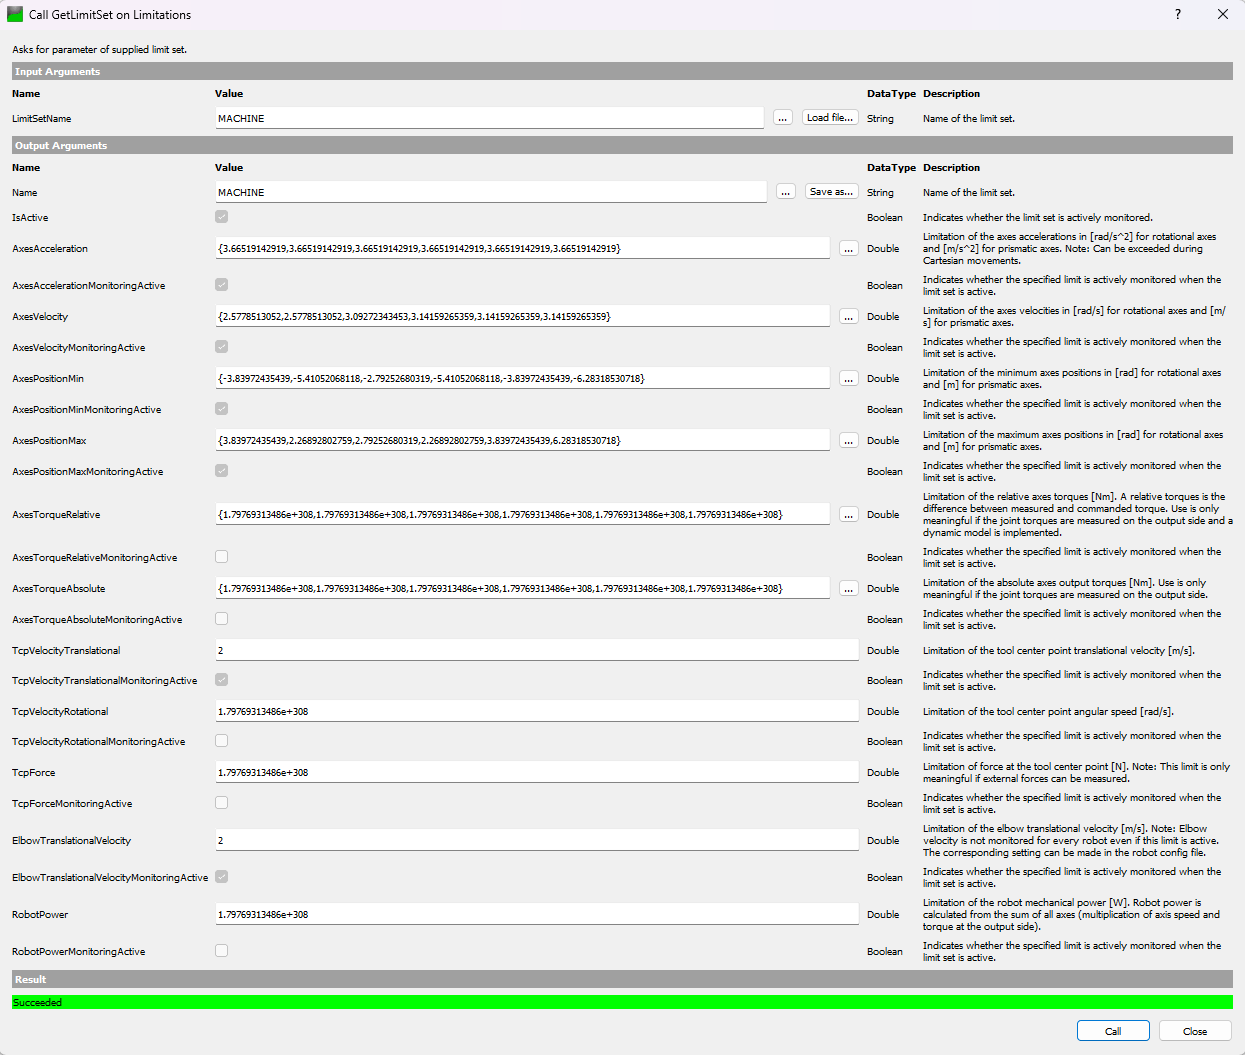Click the 'ElbowTranslationalVelocity' parameter label
Screen dimensions: 1245x1055
(72, 841)
